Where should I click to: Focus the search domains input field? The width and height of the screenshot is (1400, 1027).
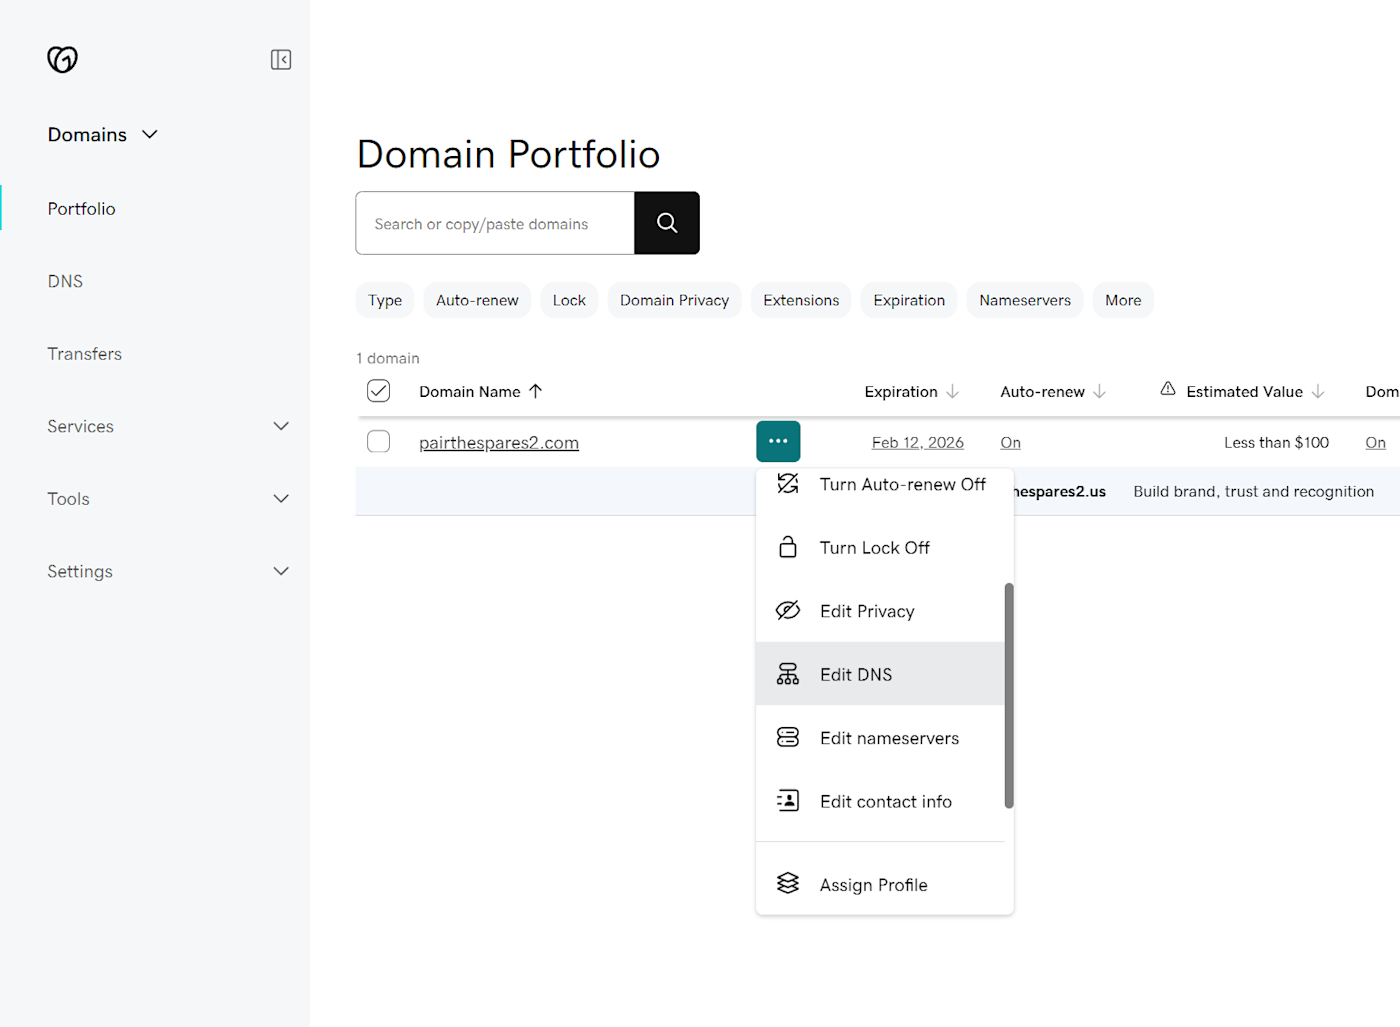495,223
